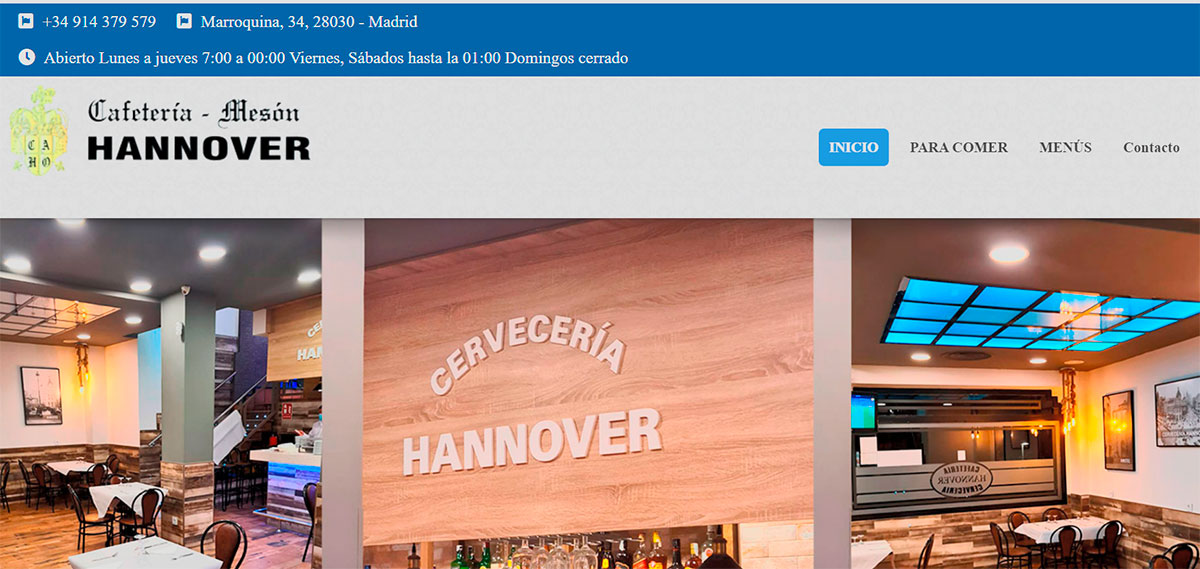Click the phone number +34 914 379 579
Screen dimensions: 1200x569
click(x=100, y=21)
